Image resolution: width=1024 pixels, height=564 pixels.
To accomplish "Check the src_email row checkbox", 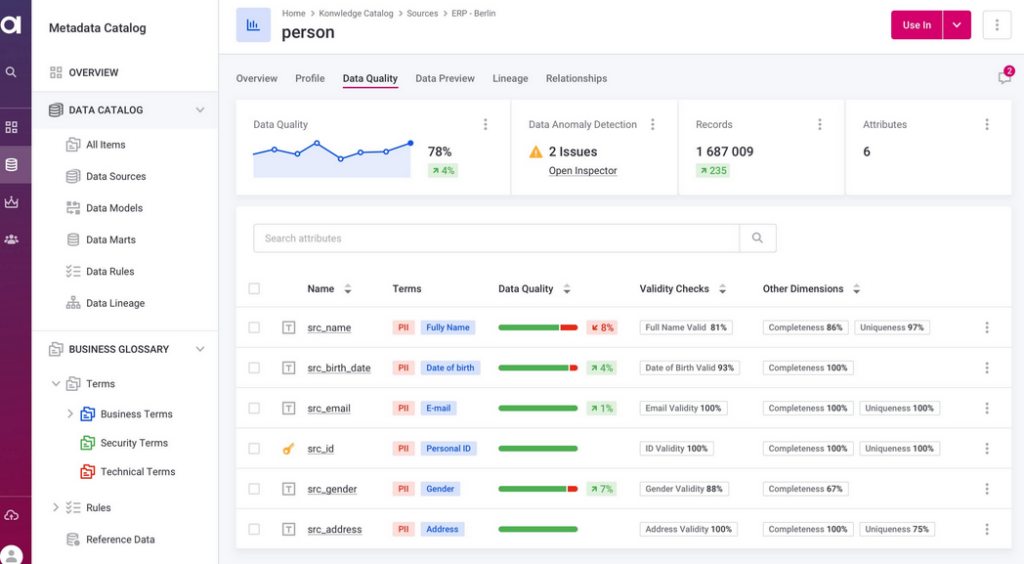I will 254,409.
